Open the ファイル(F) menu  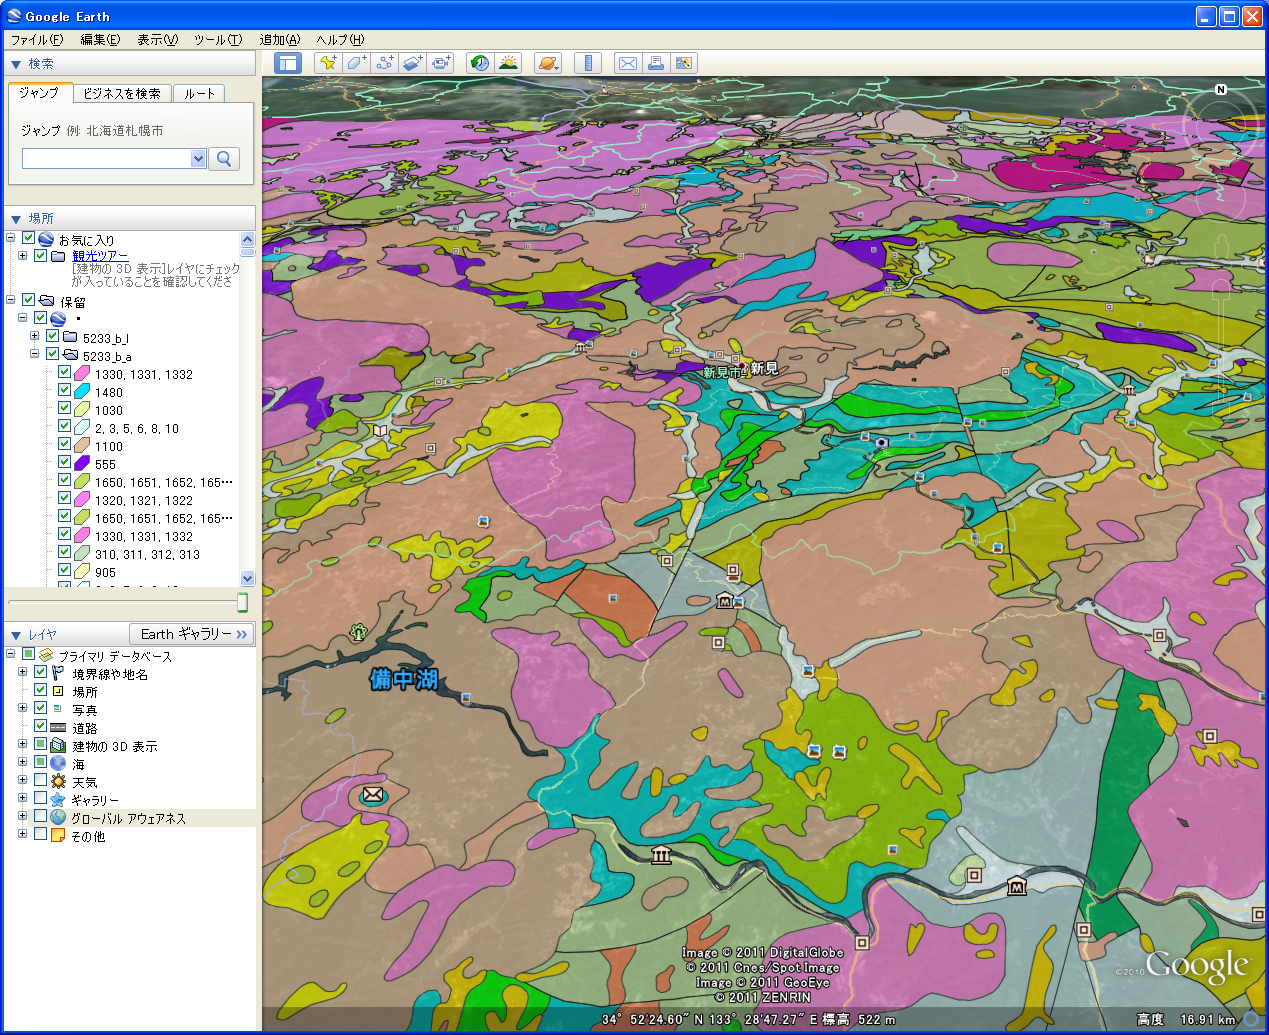click(37, 40)
